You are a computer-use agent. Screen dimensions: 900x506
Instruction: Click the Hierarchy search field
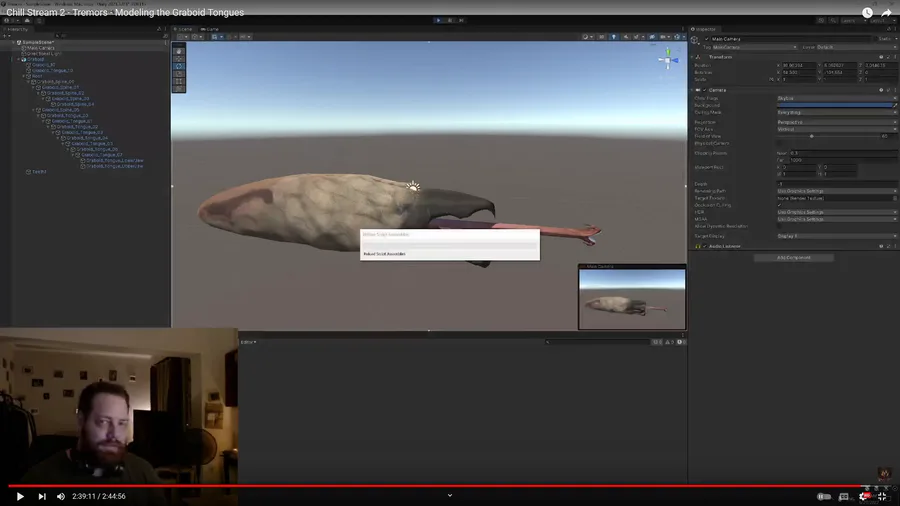[x=109, y=36]
